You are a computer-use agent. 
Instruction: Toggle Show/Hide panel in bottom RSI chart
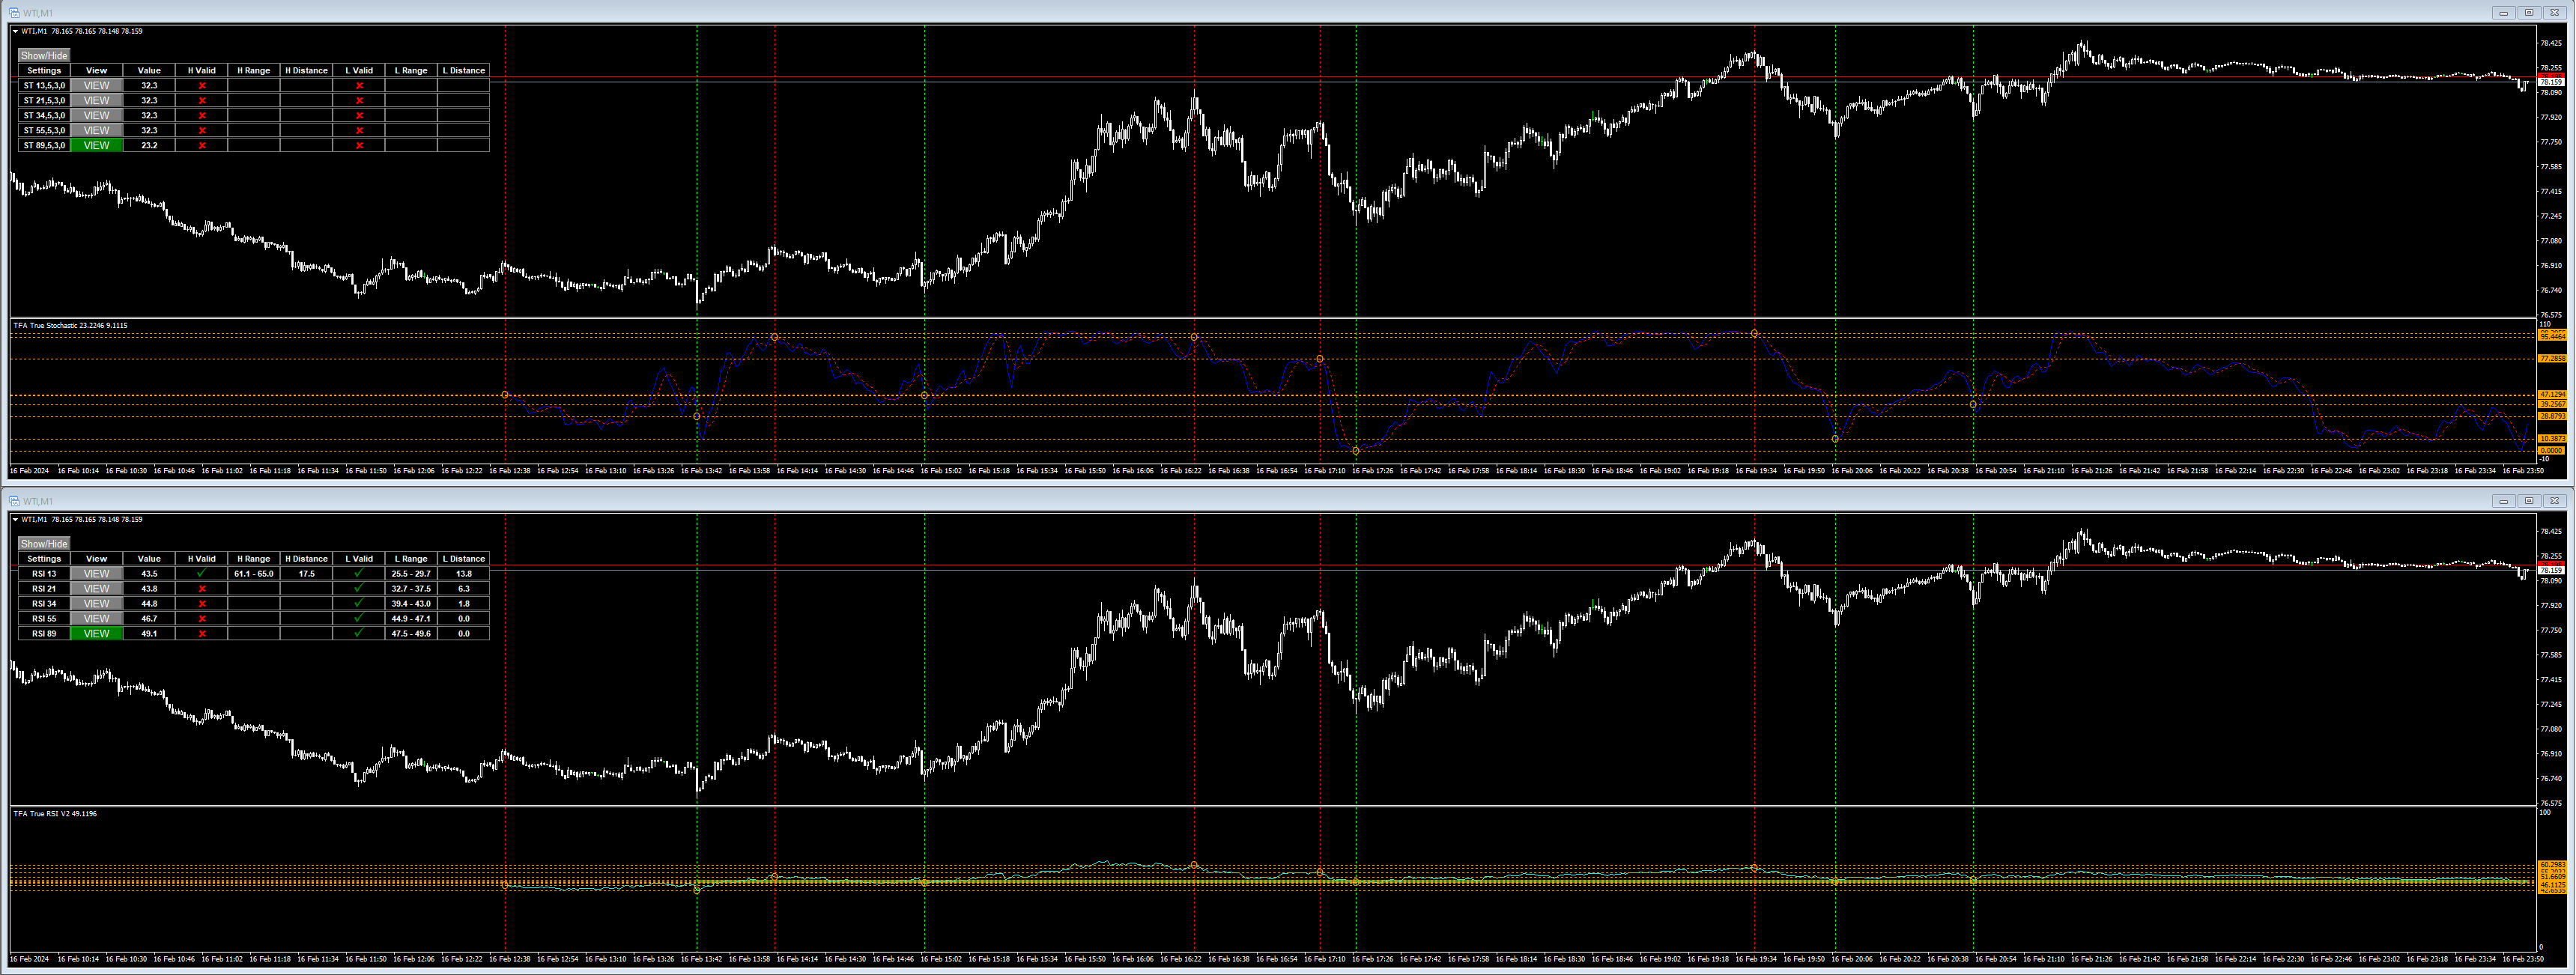click(44, 544)
